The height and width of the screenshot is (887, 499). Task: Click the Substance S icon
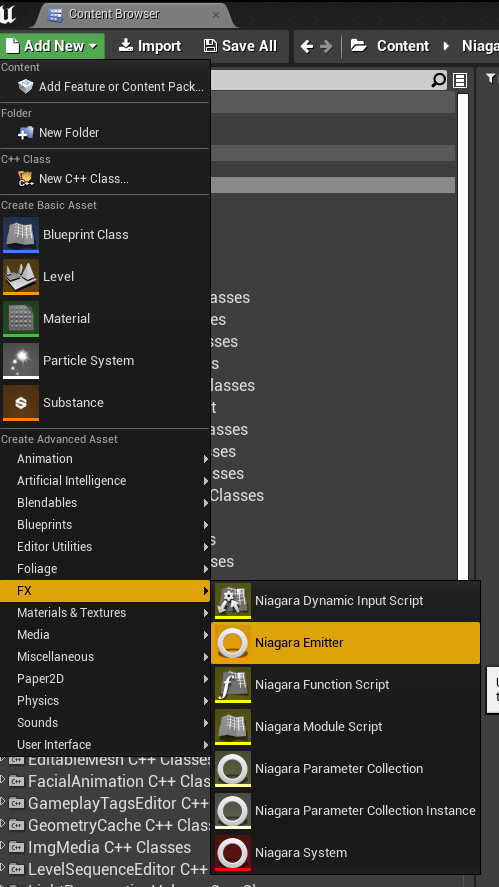pos(21,402)
